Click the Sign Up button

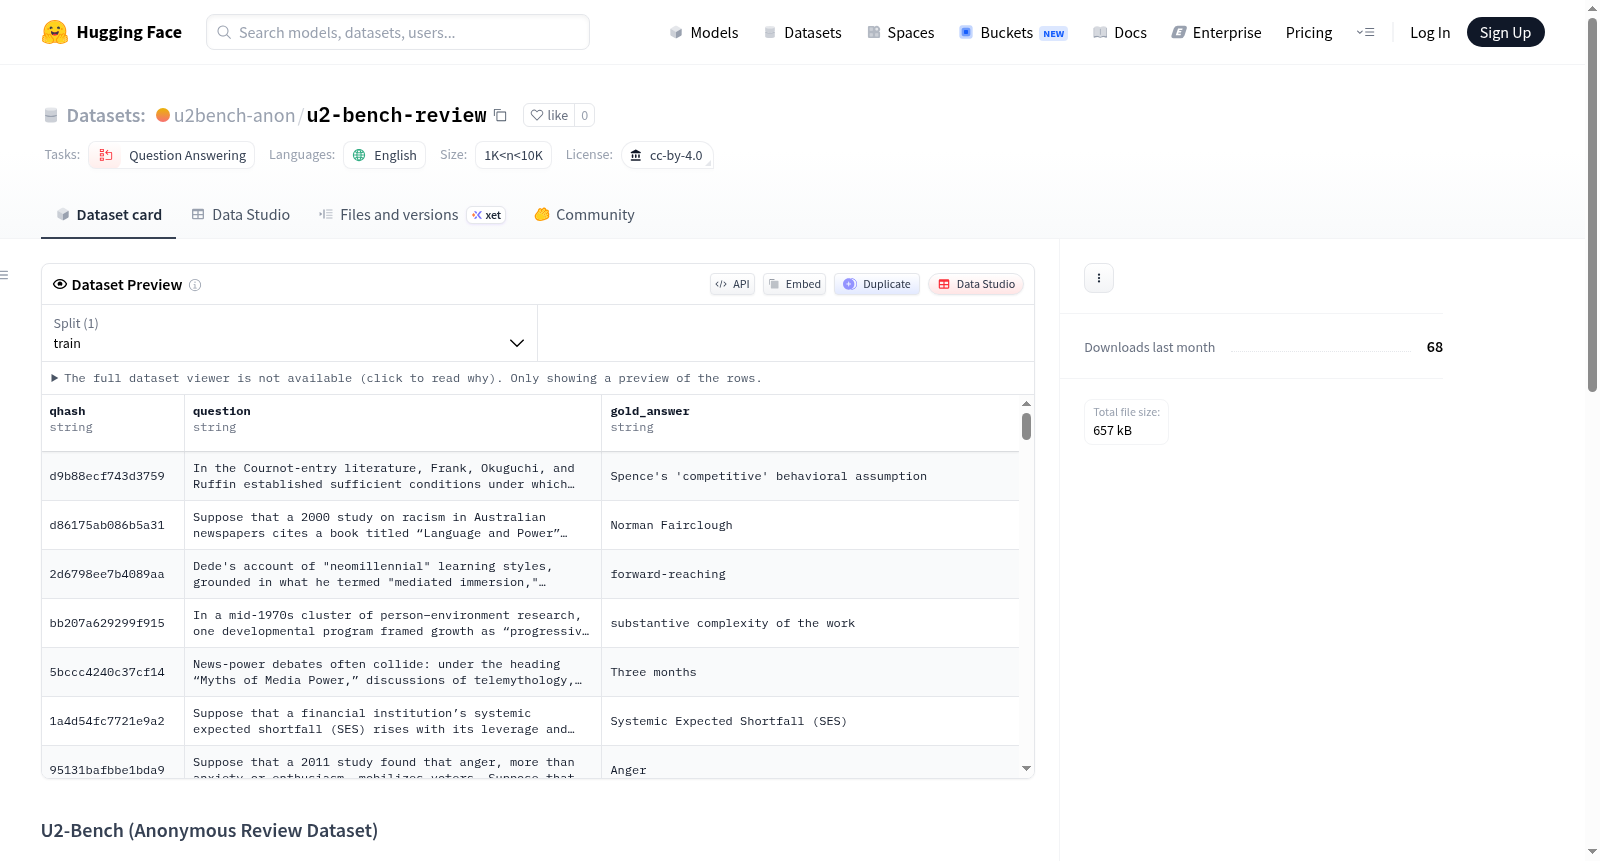tap(1505, 32)
